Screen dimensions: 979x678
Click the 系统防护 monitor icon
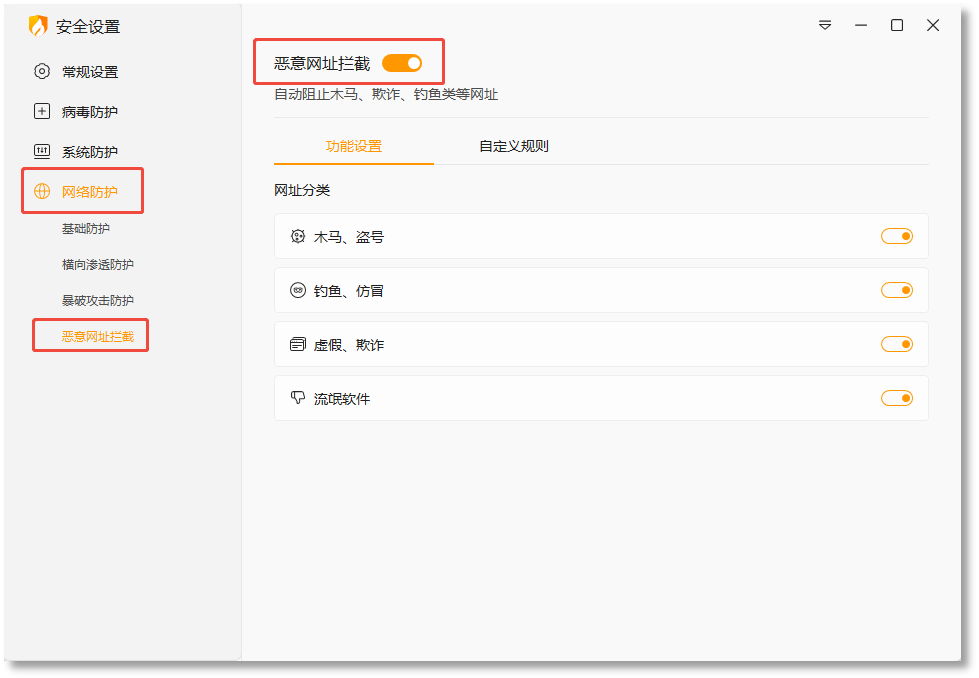pos(42,151)
